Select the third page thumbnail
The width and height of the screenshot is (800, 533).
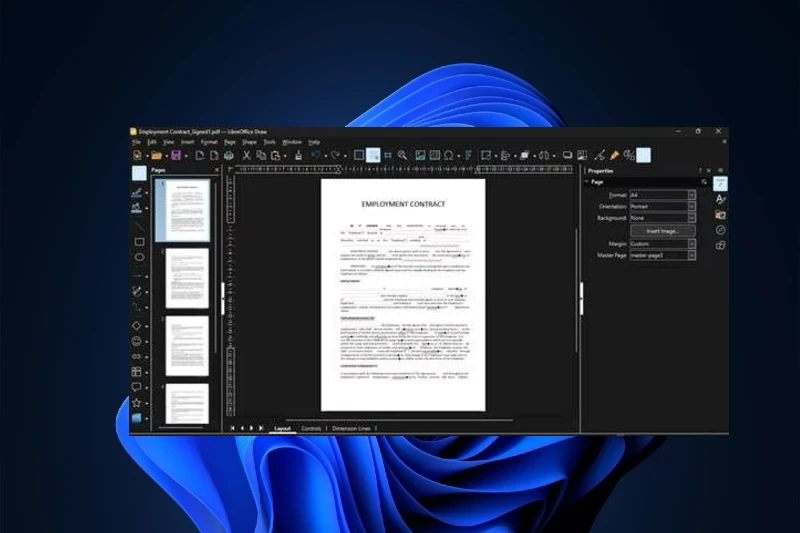[x=187, y=346]
